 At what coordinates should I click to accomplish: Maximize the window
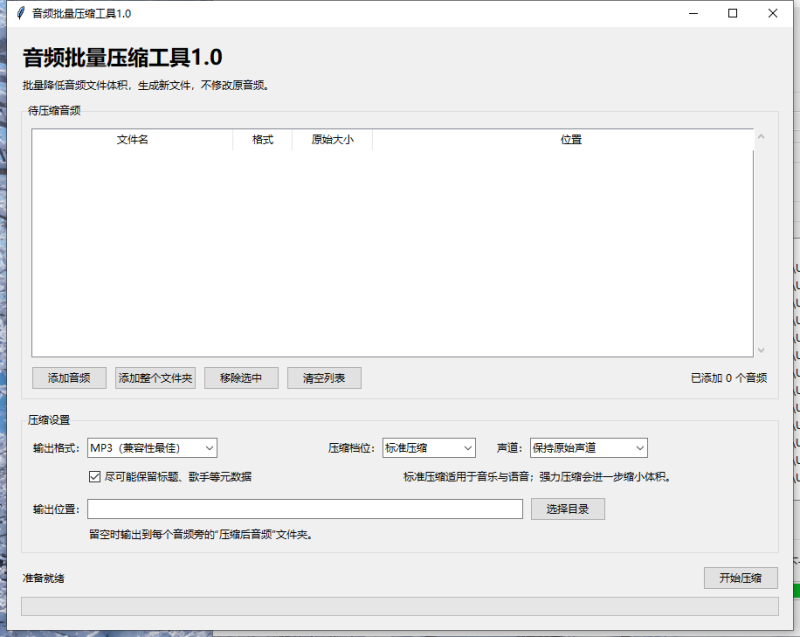733,13
